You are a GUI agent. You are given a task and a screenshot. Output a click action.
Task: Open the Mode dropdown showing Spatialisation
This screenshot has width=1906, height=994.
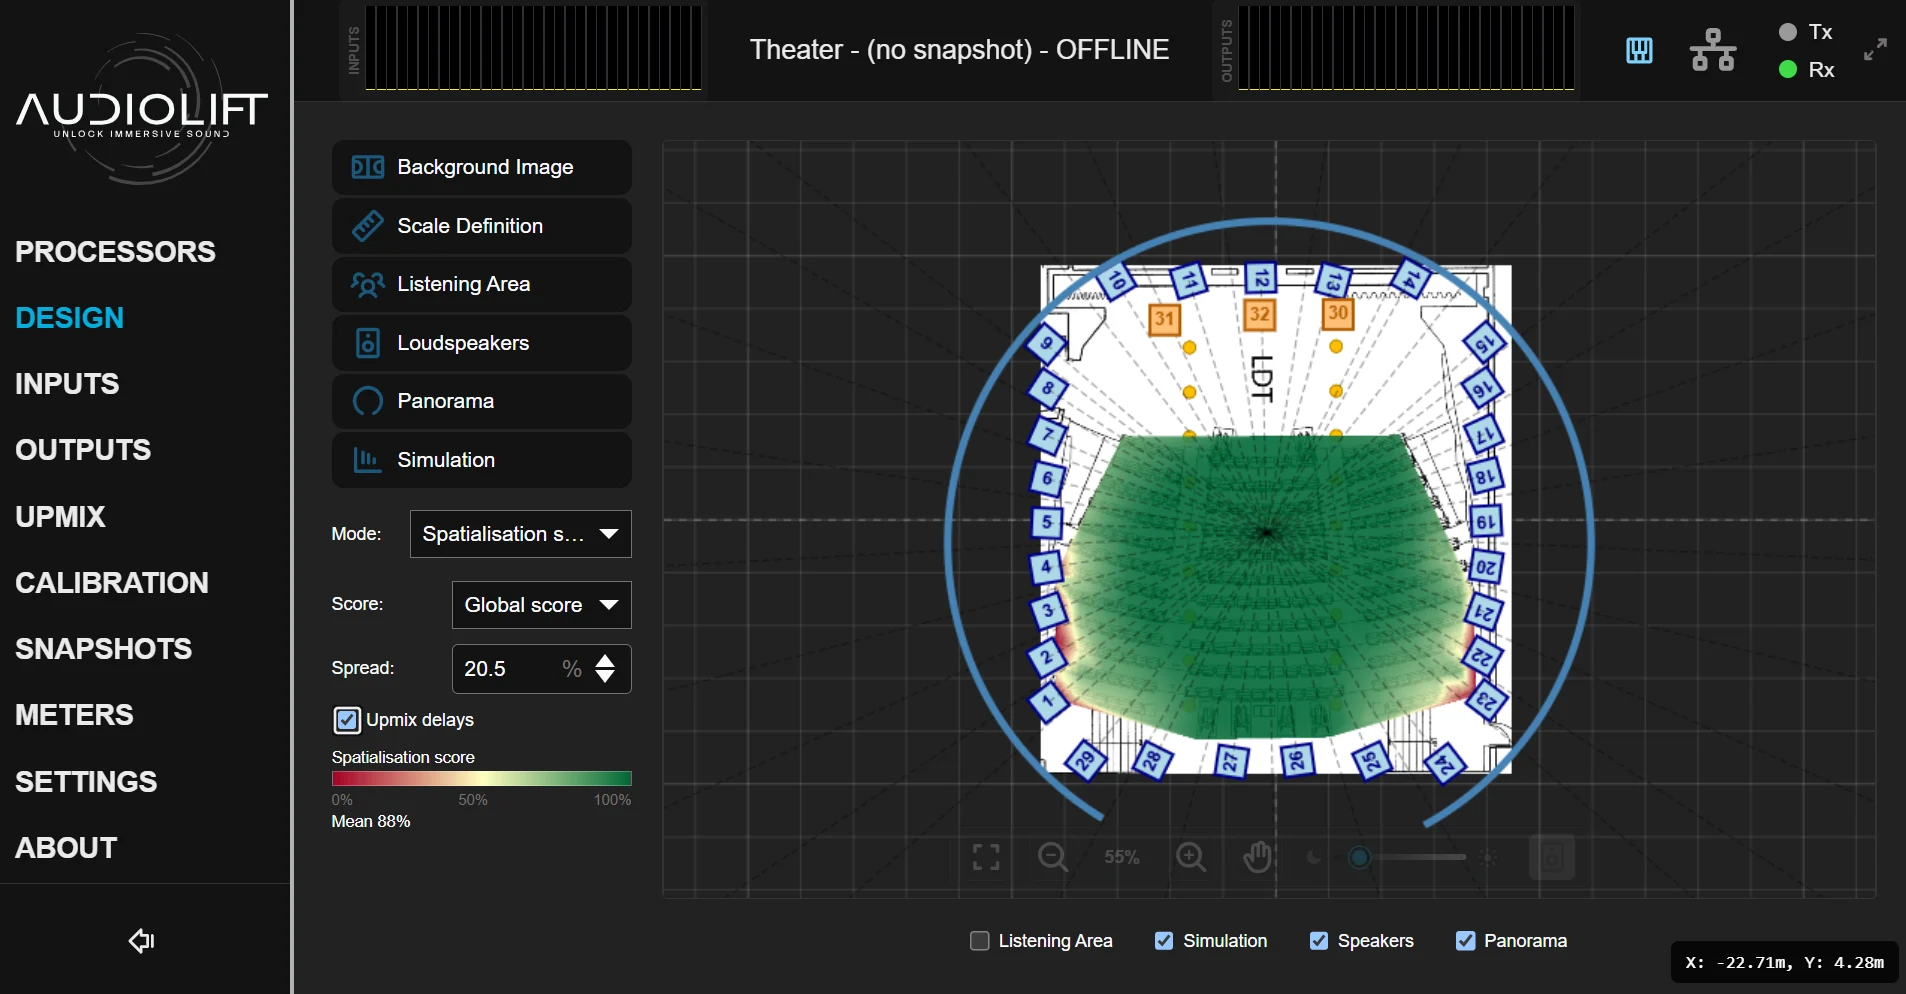click(x=520, y=534)
